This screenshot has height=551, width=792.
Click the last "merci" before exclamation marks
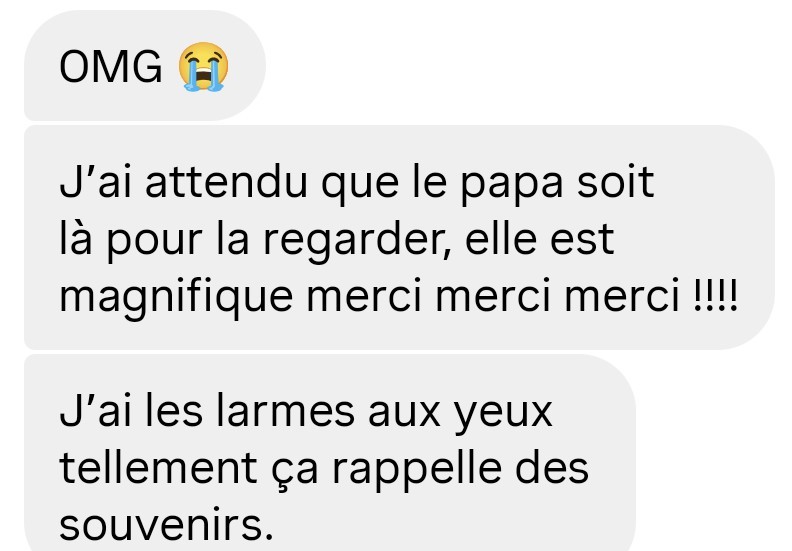(x=622, y=296)
